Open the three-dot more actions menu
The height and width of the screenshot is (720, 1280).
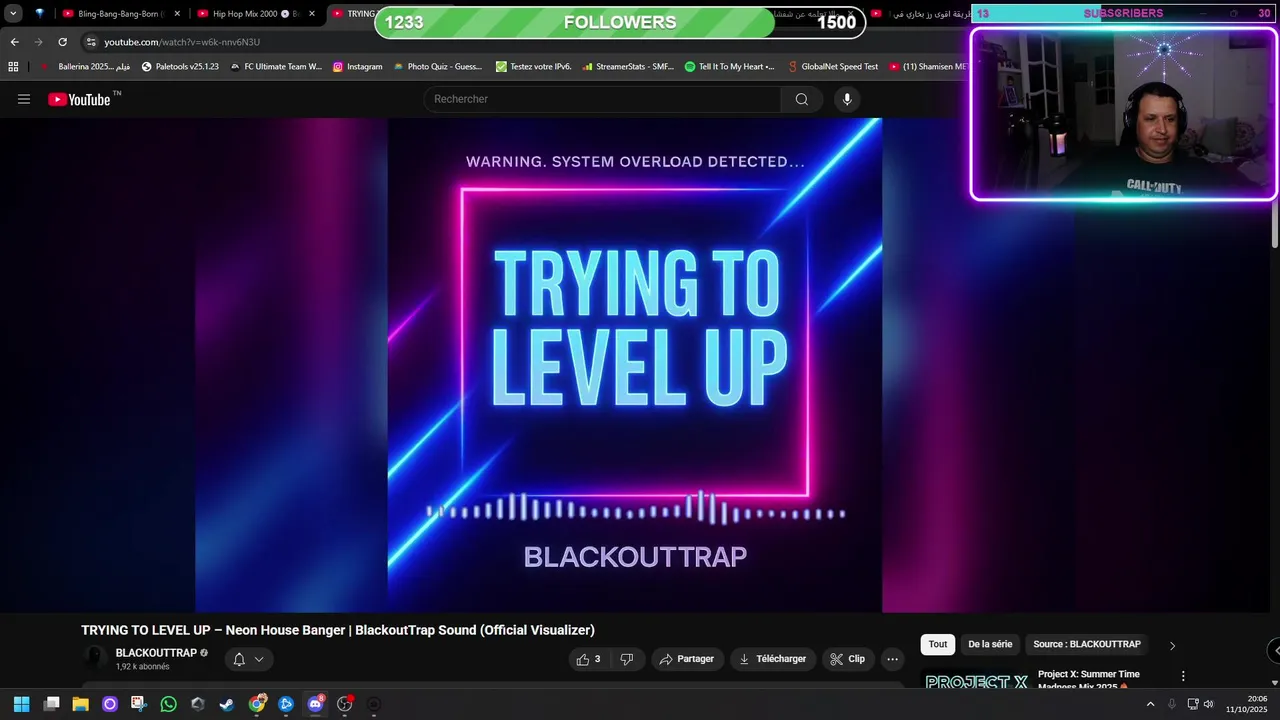pyautogui.click(x=892, y=659)
